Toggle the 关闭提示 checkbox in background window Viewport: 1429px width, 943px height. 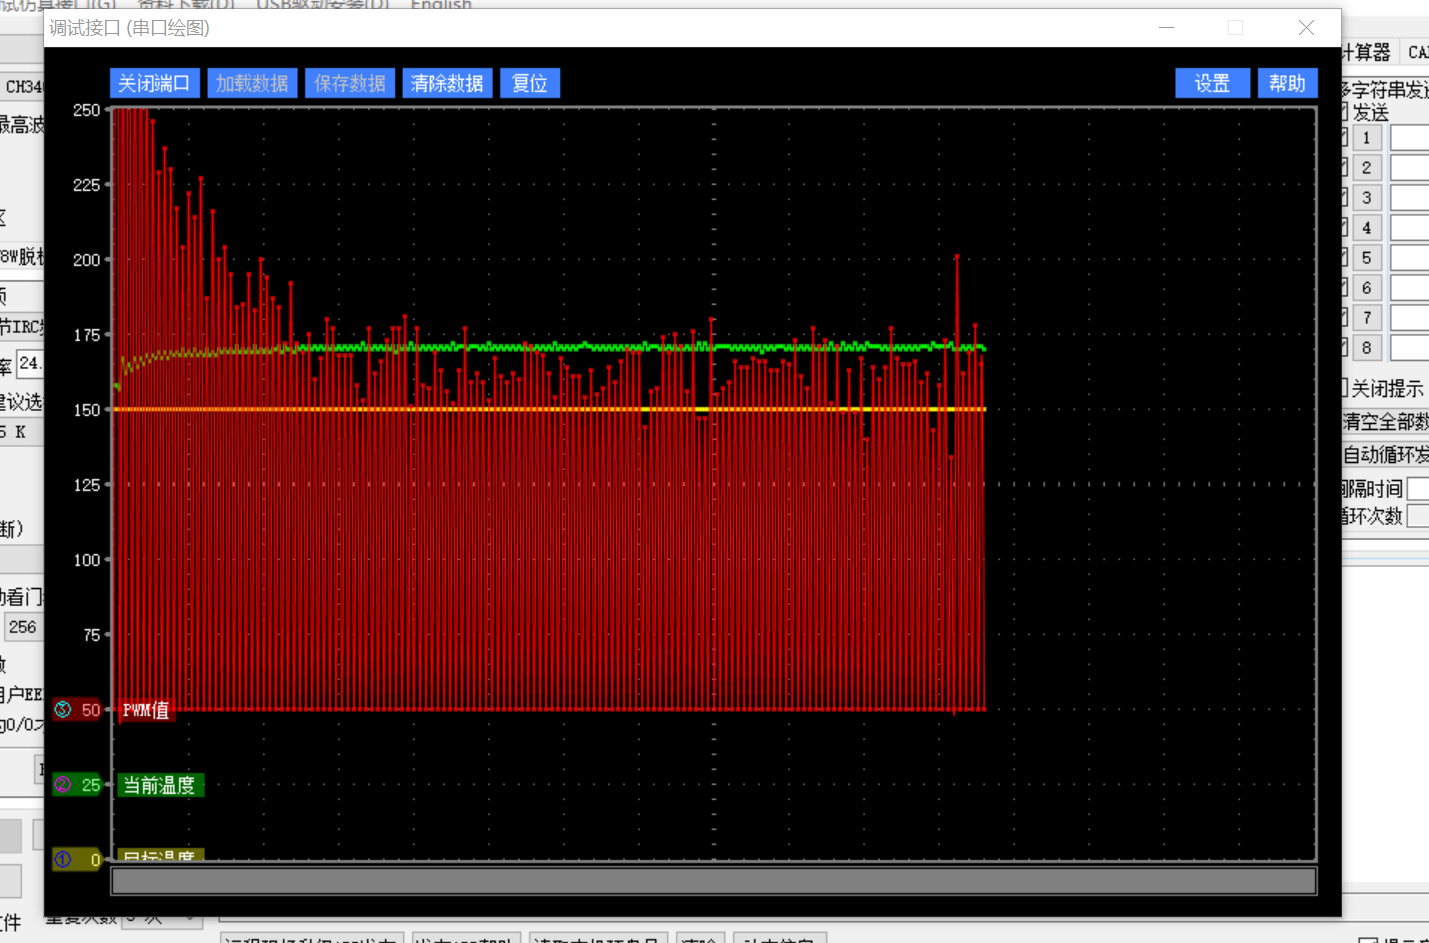click(x=1345, y=388)
